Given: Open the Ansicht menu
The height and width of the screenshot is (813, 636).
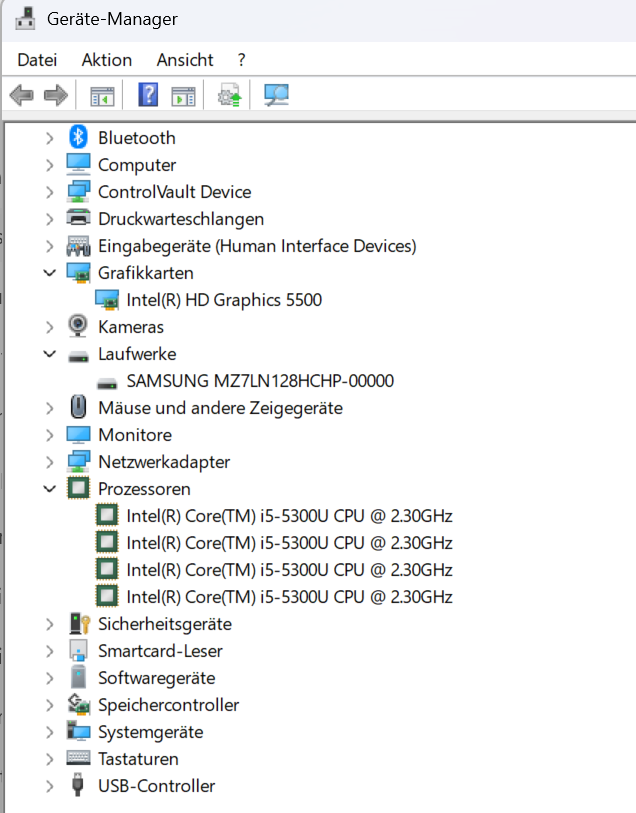Looking at the screenshot, I should coord(185,60).
